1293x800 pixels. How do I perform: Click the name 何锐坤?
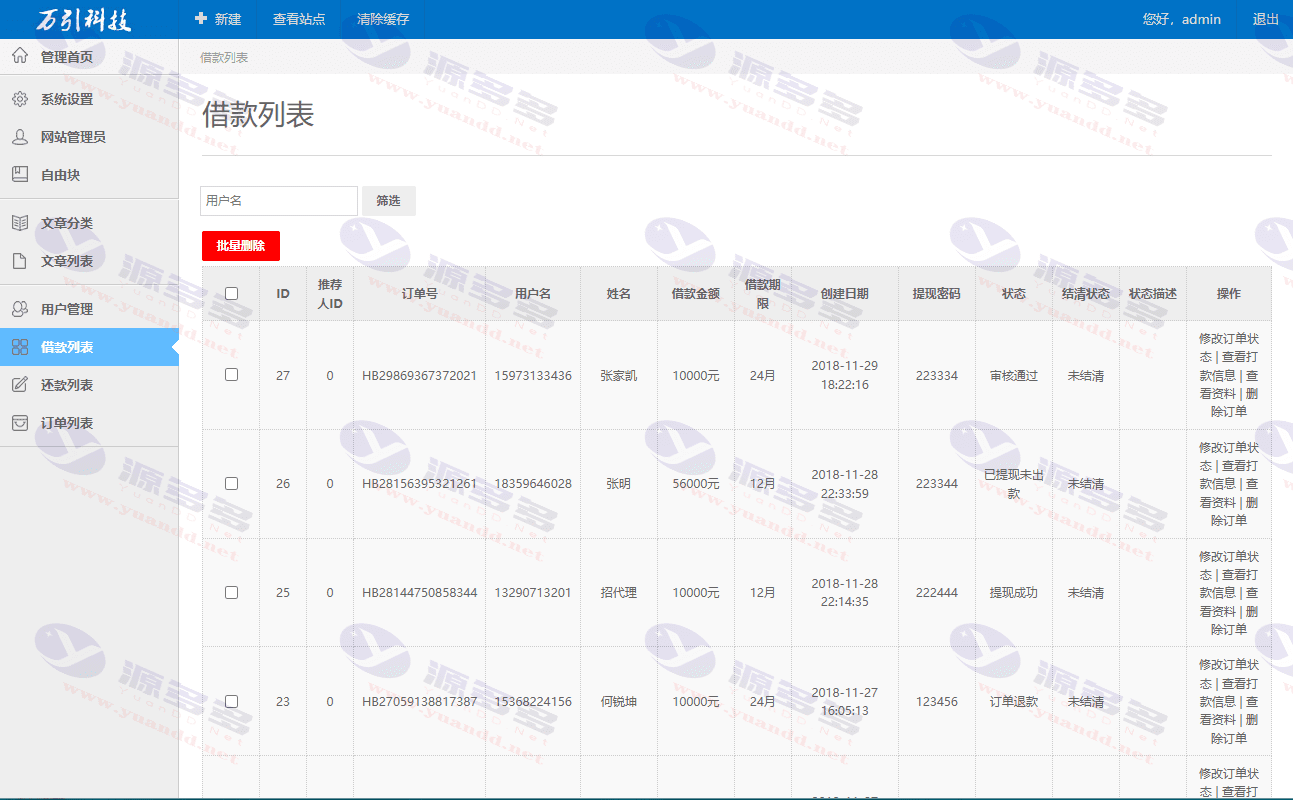619,702
